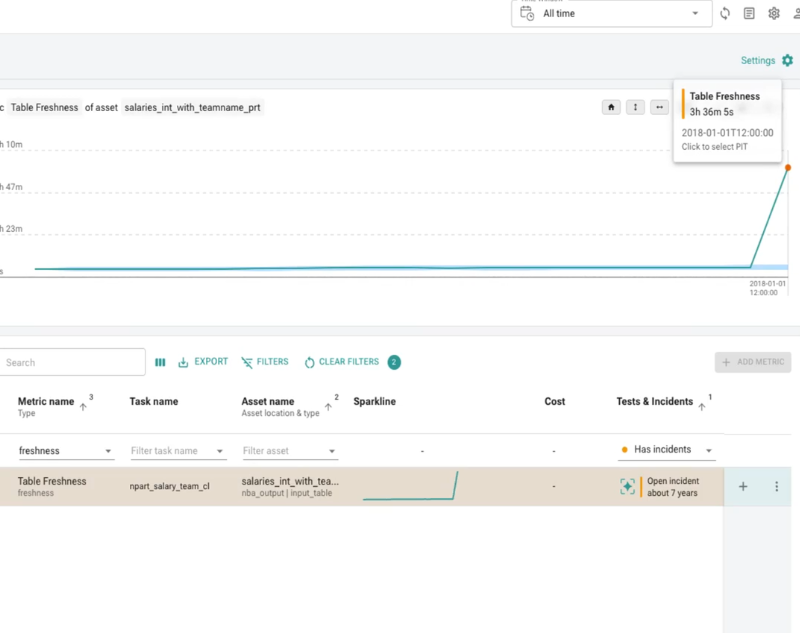Open the document log icon in header

pyautogui.click(x=749, y=13)
